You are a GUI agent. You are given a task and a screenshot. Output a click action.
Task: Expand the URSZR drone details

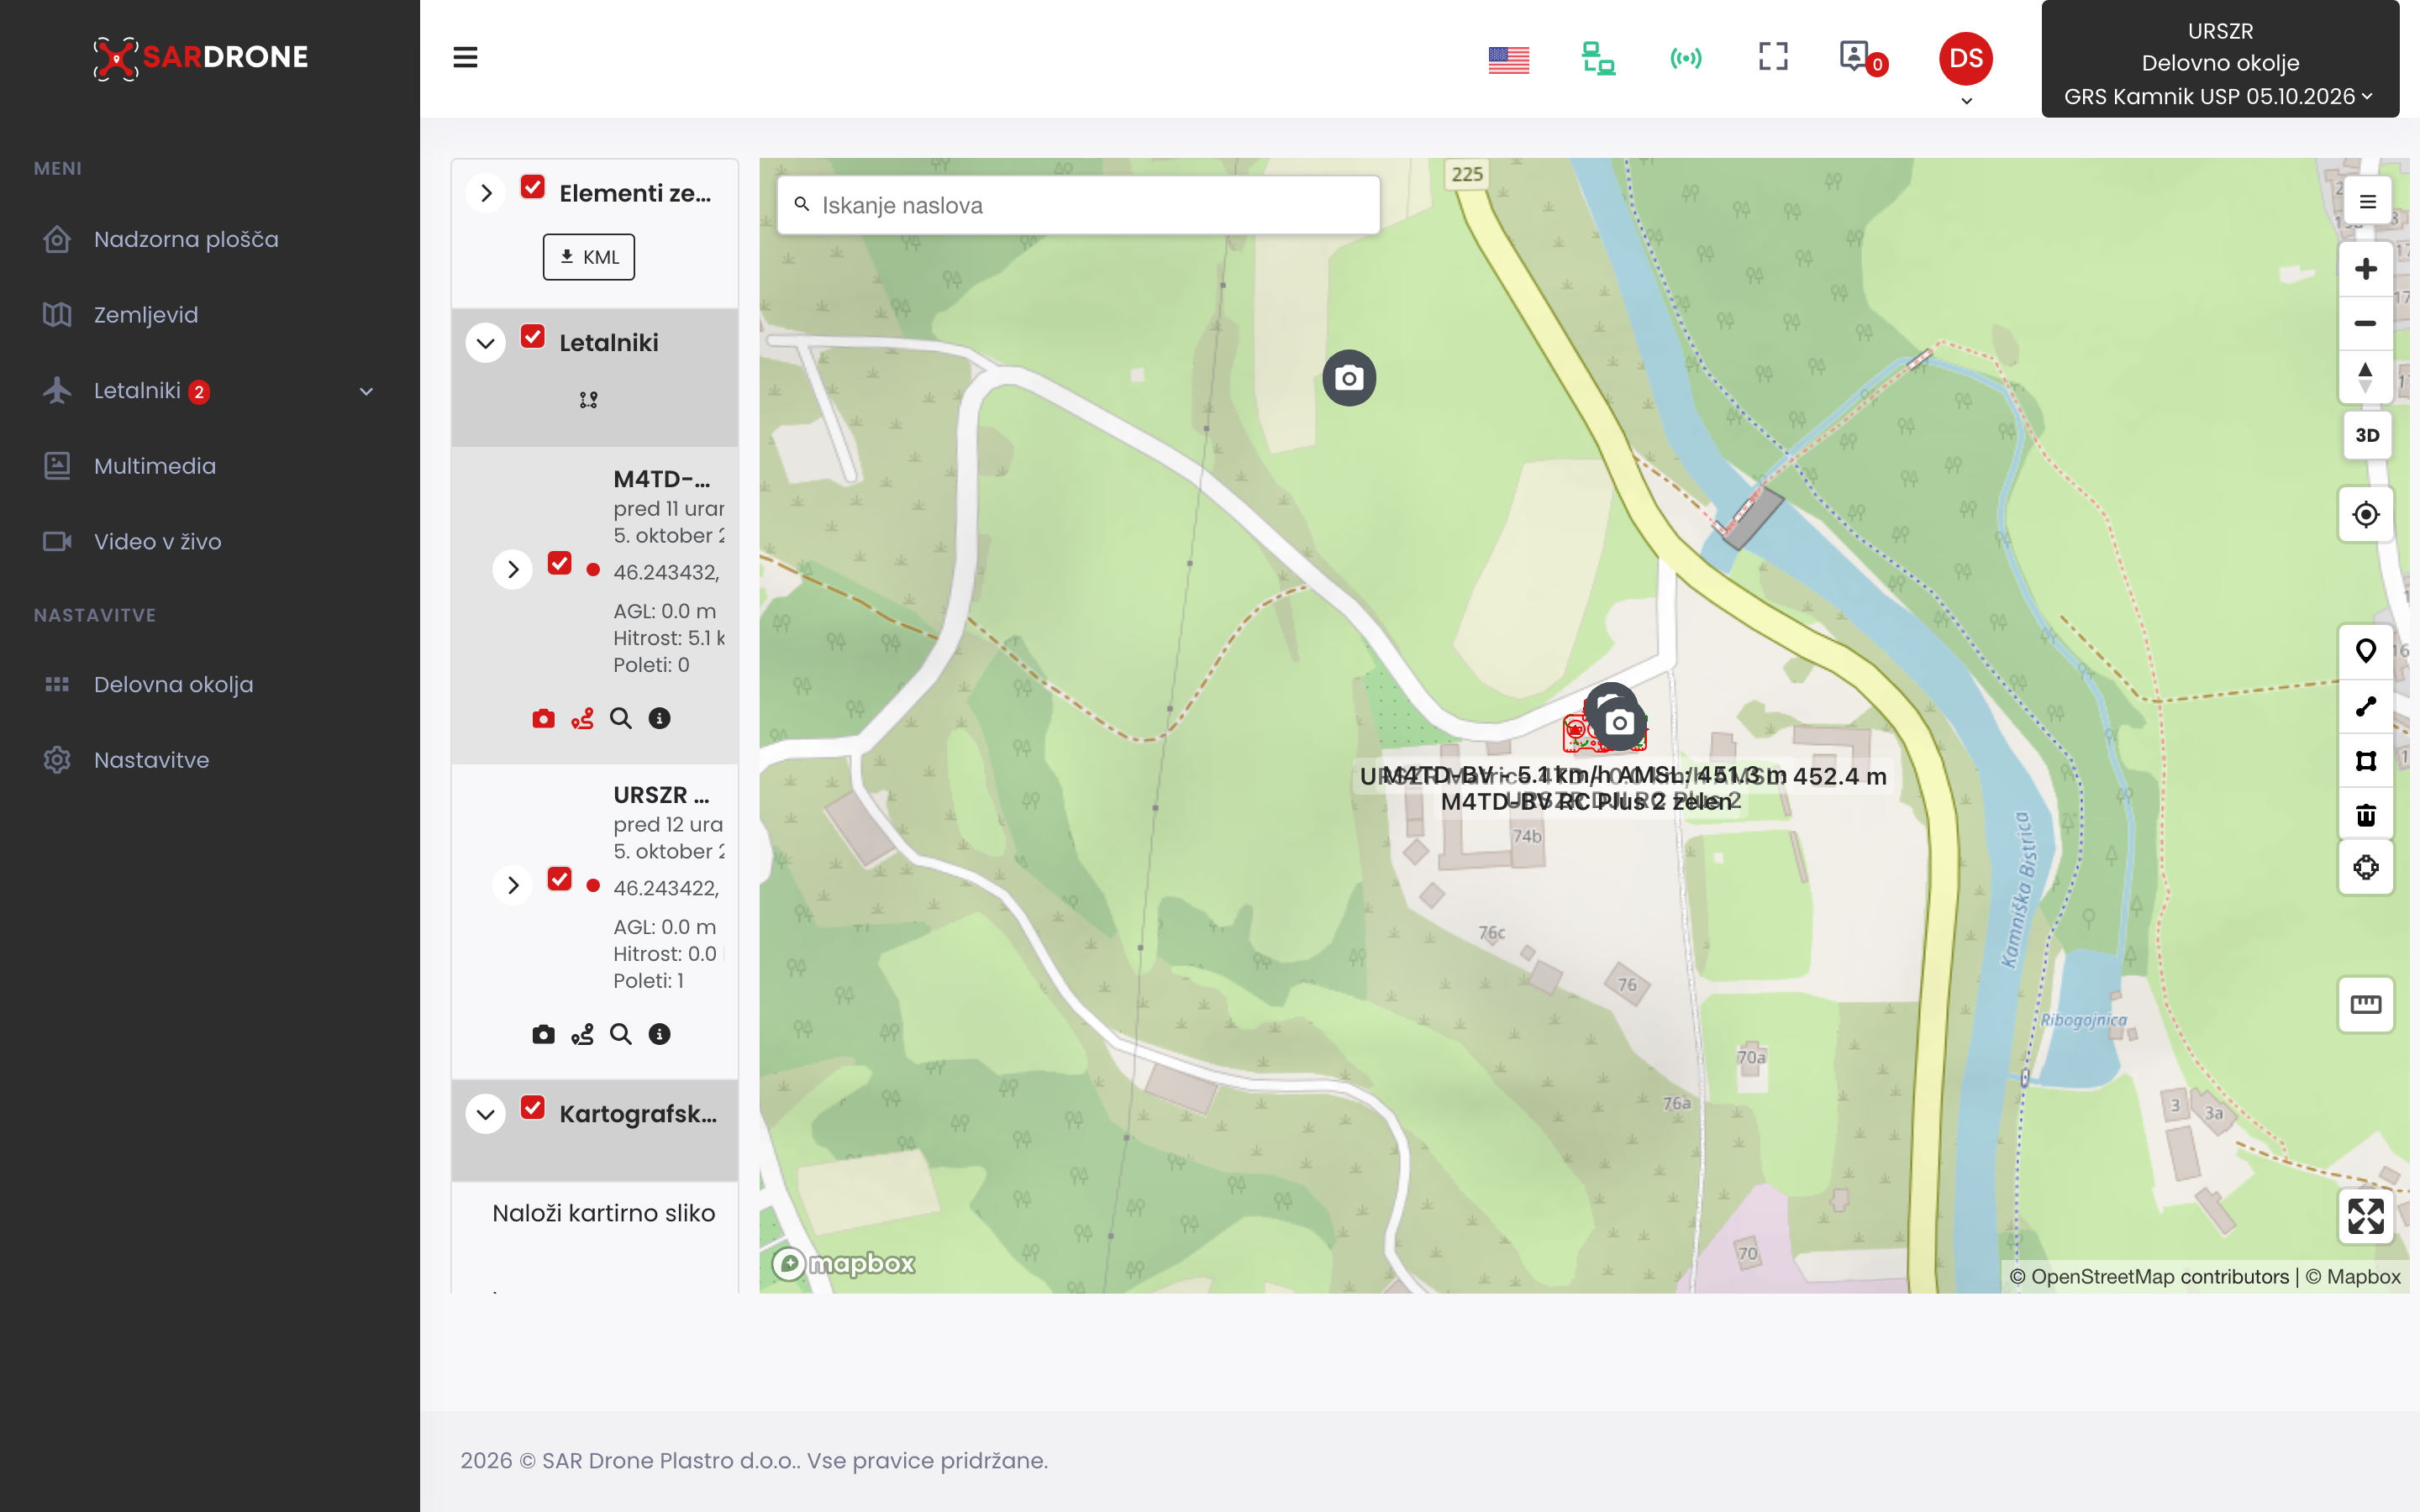click(x=513, y=885)
